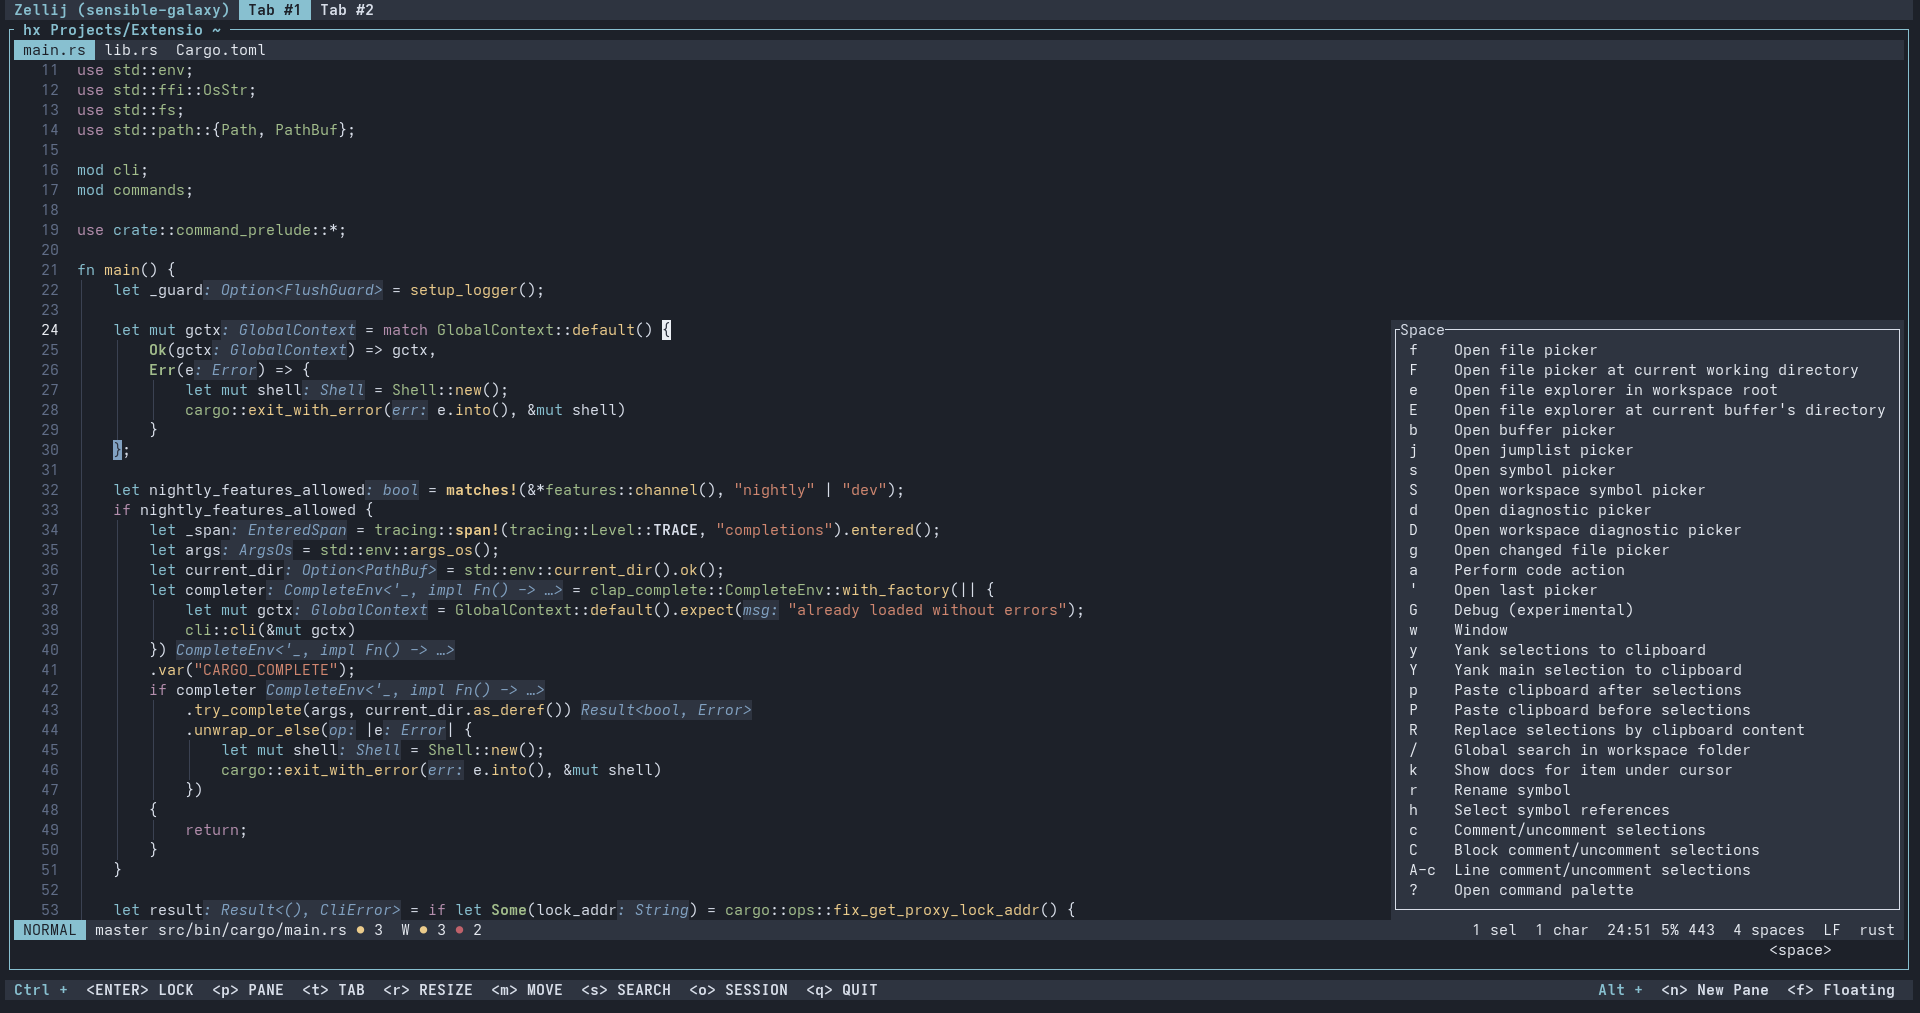Click 'setup_logger()' call on line 22
The width and height of the screenshot is (1920, 1013).
point(473,290)
